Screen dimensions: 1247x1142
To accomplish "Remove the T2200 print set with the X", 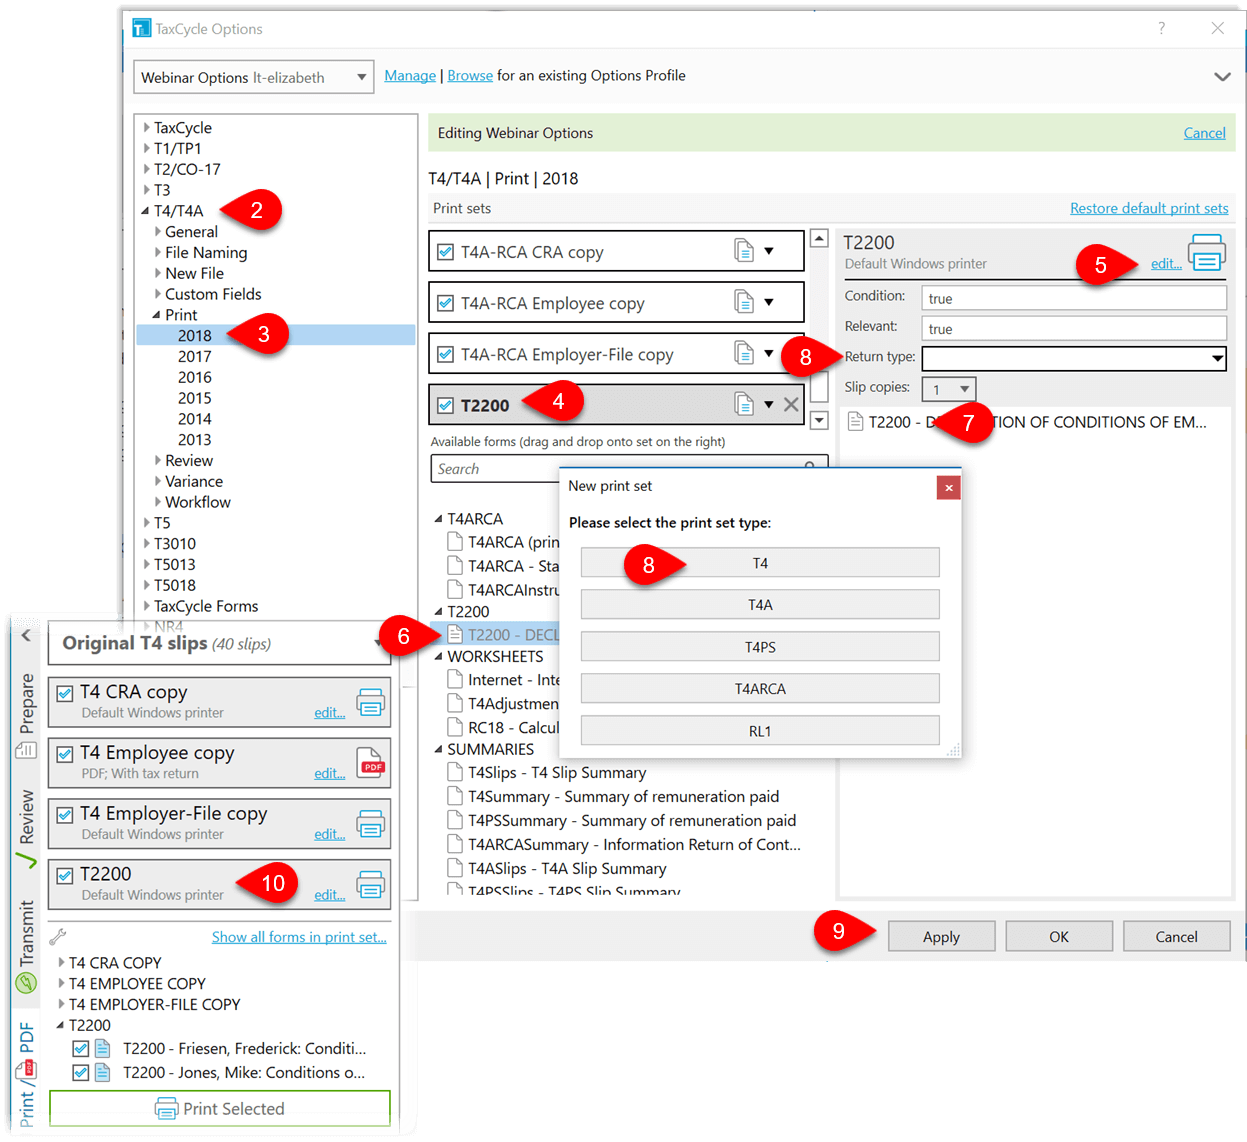I will (791, 404).
